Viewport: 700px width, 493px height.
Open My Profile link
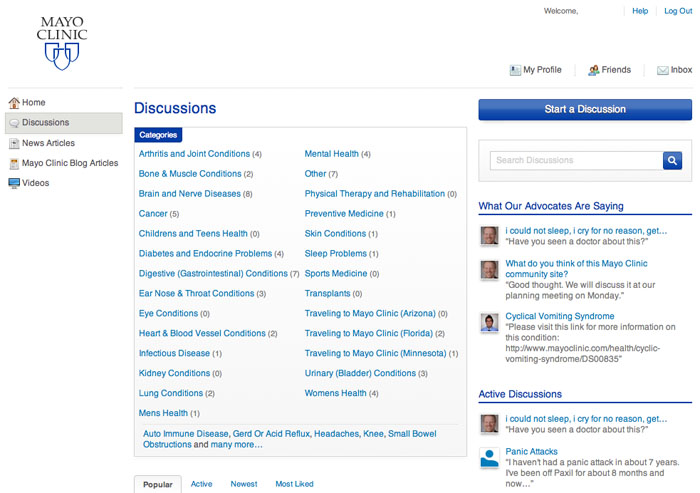pyautogui.click(x=542, y=70)
